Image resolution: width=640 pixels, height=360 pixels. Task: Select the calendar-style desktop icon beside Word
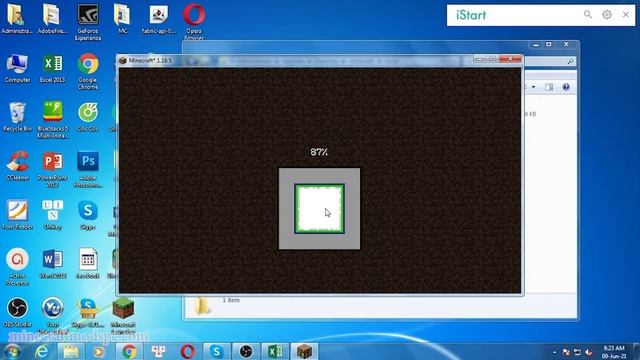tap(88, 264)
